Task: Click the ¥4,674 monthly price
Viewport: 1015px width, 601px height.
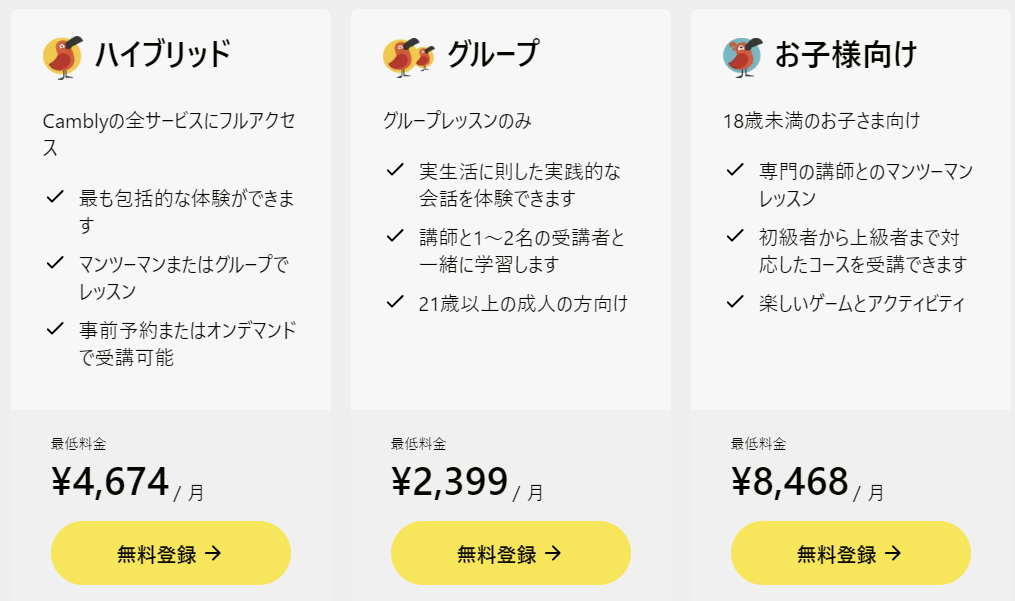Action: coord(111,482)
